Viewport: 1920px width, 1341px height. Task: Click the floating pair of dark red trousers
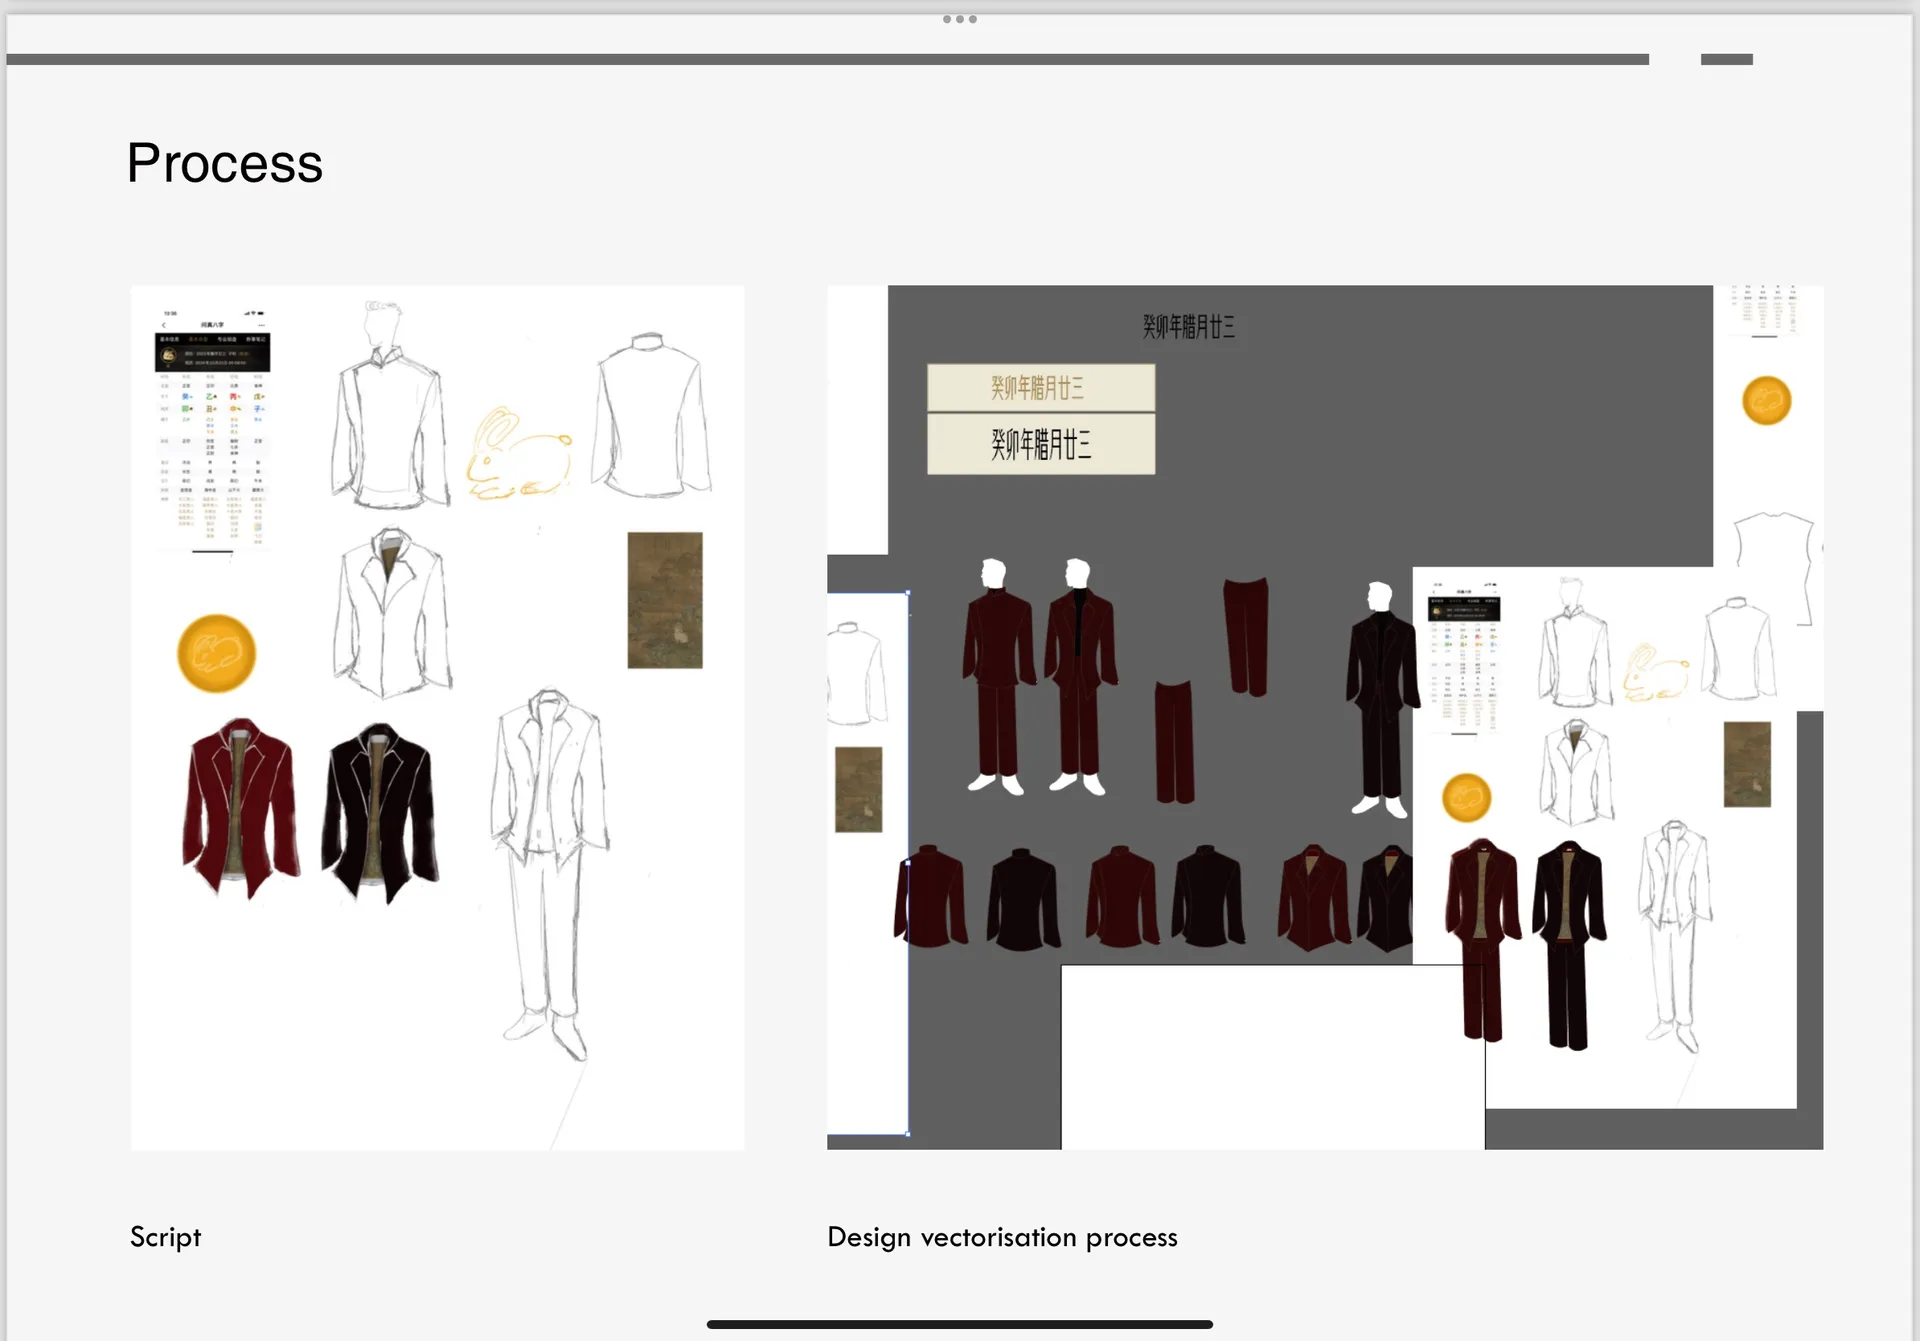[x=1245, y=636]
